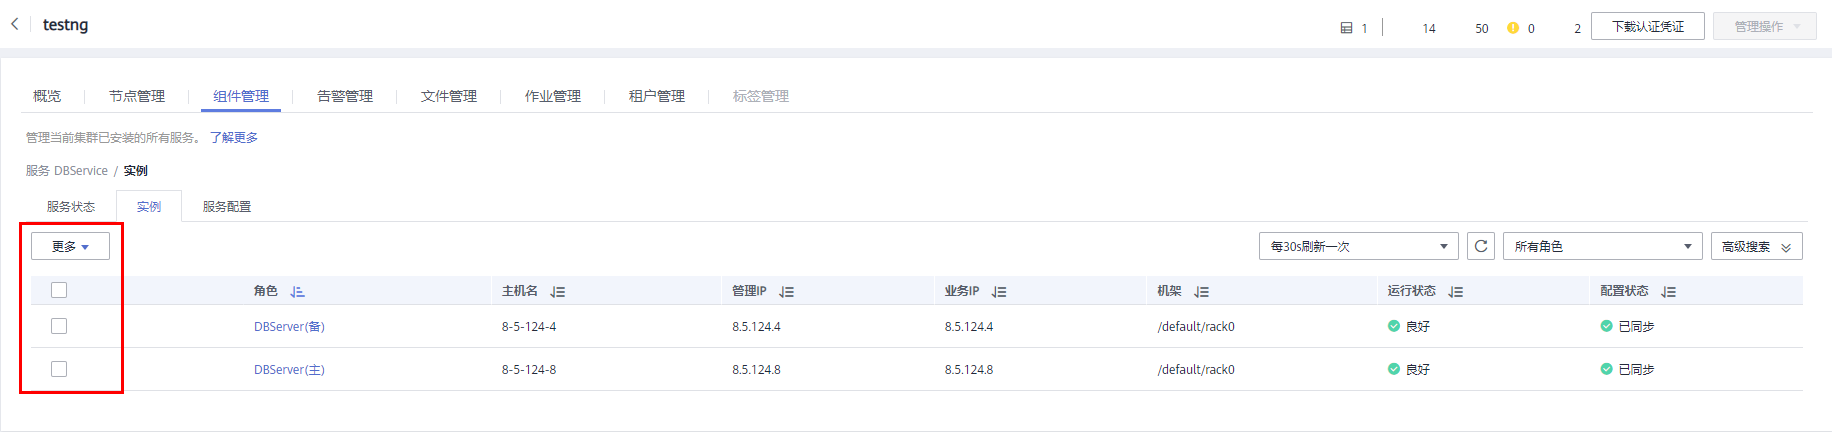
Task: Open the 每30s刷新一次 refresh interval dropdown
Action: (1358, 246)
